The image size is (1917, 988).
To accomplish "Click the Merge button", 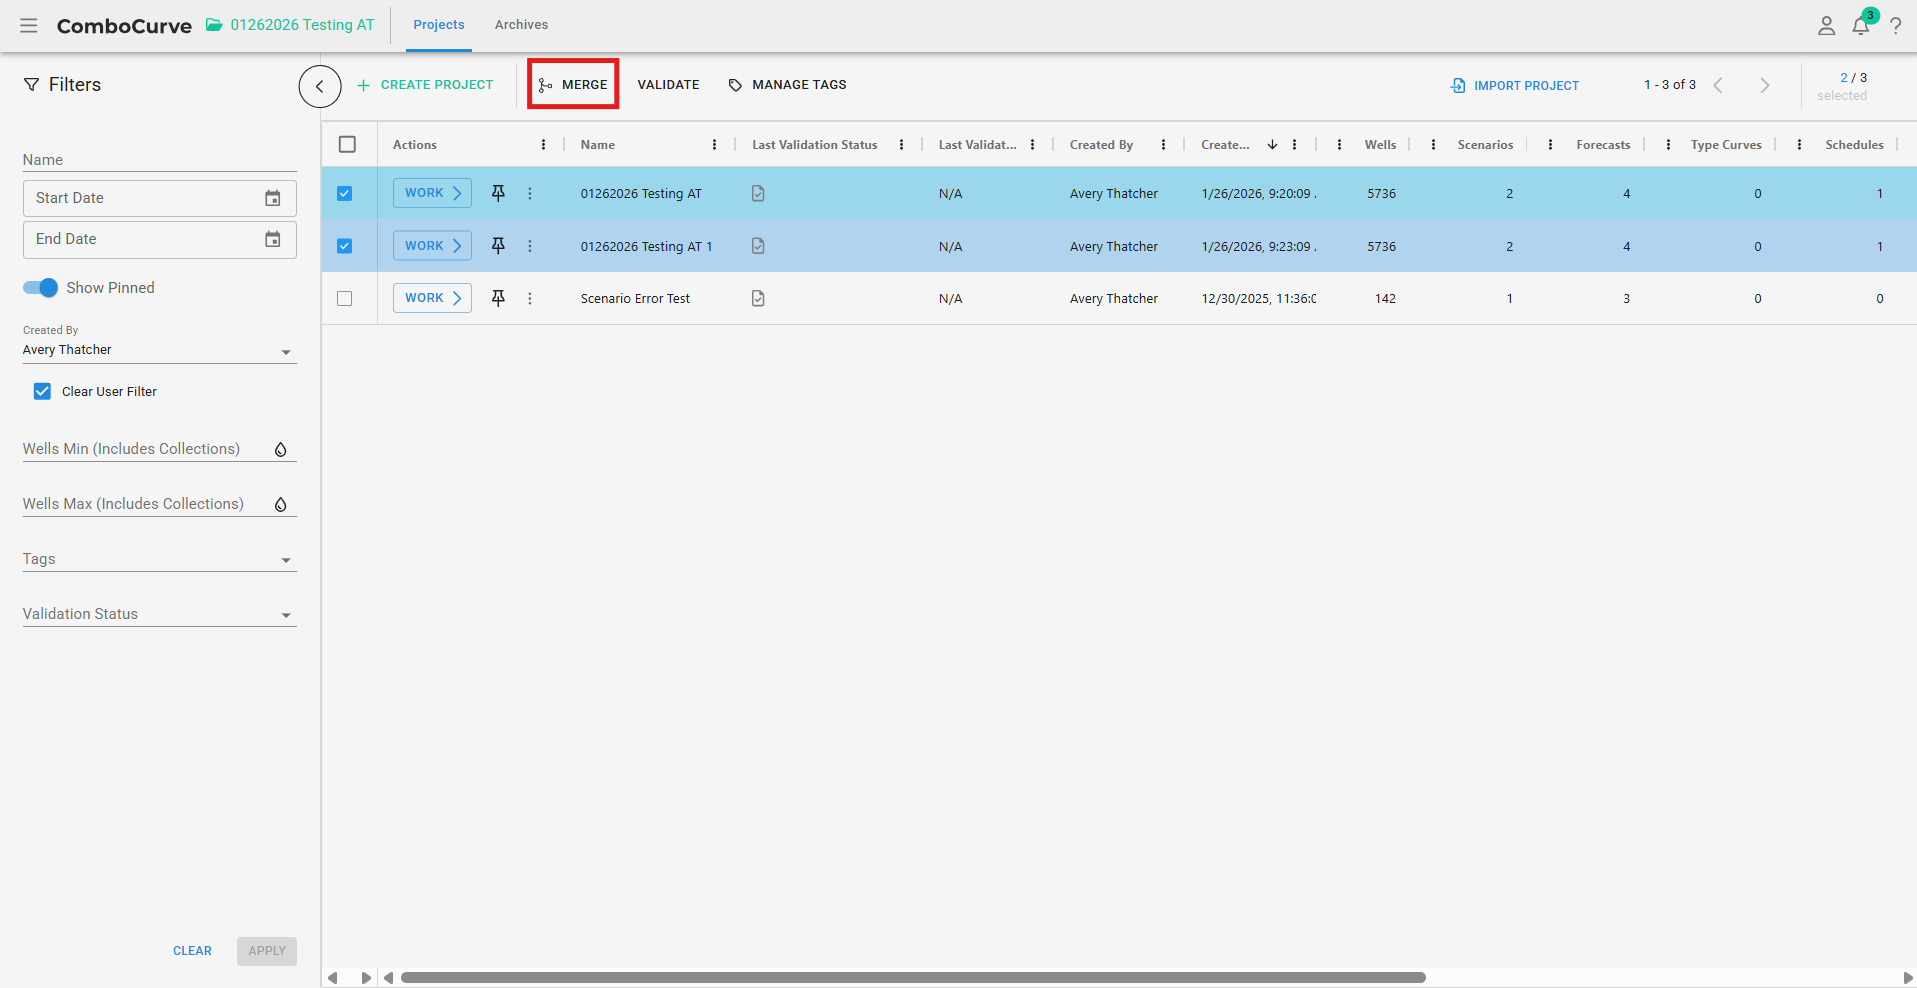I will (573, 85).
